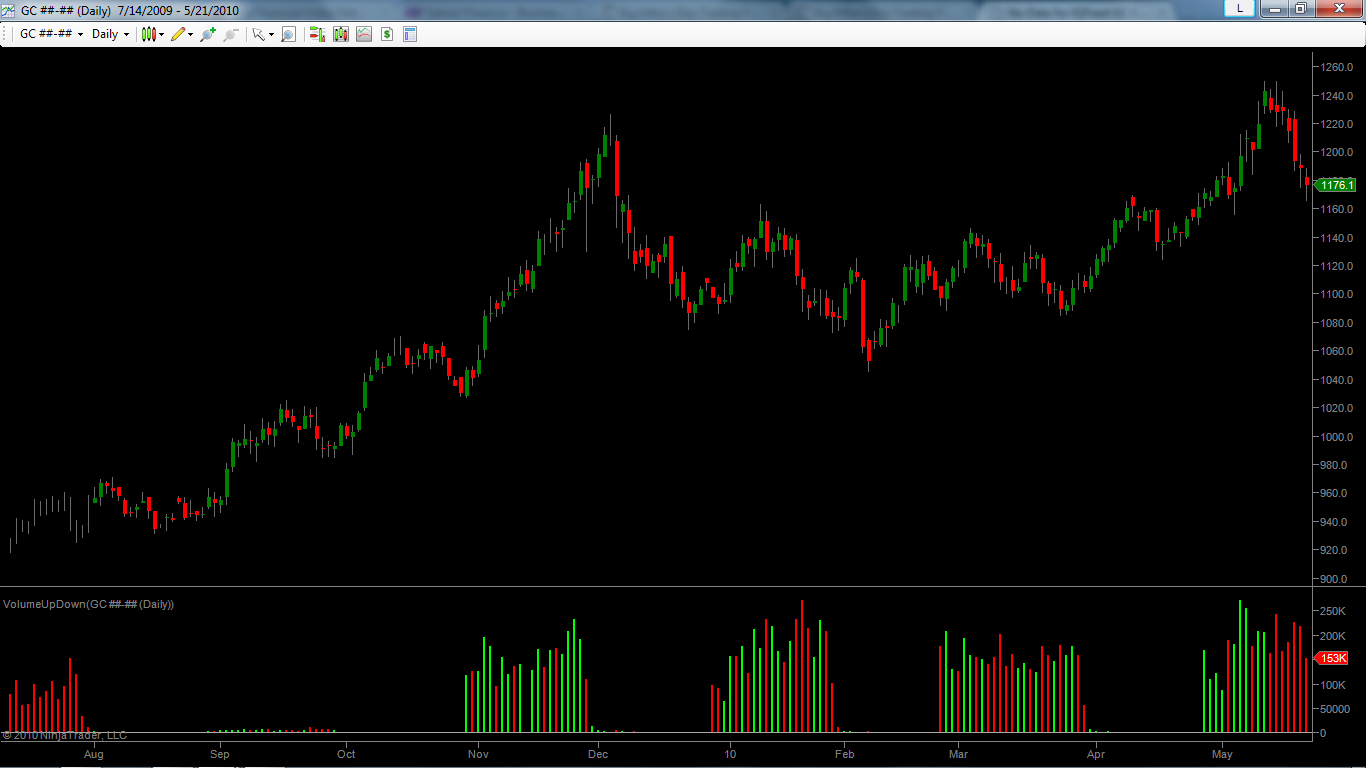
Task: Click the 1160.0 price axis label
Action: (1337, 210)
